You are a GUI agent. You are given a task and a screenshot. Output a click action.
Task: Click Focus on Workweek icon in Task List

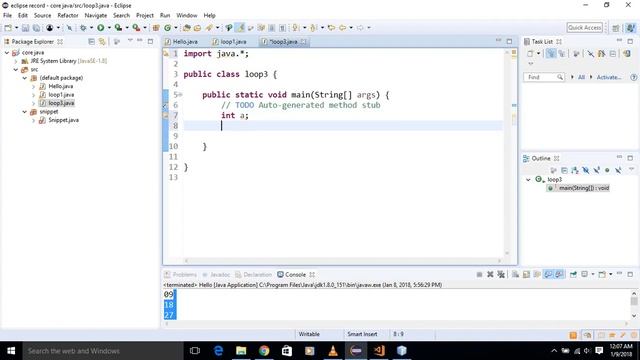pos(576,53)
